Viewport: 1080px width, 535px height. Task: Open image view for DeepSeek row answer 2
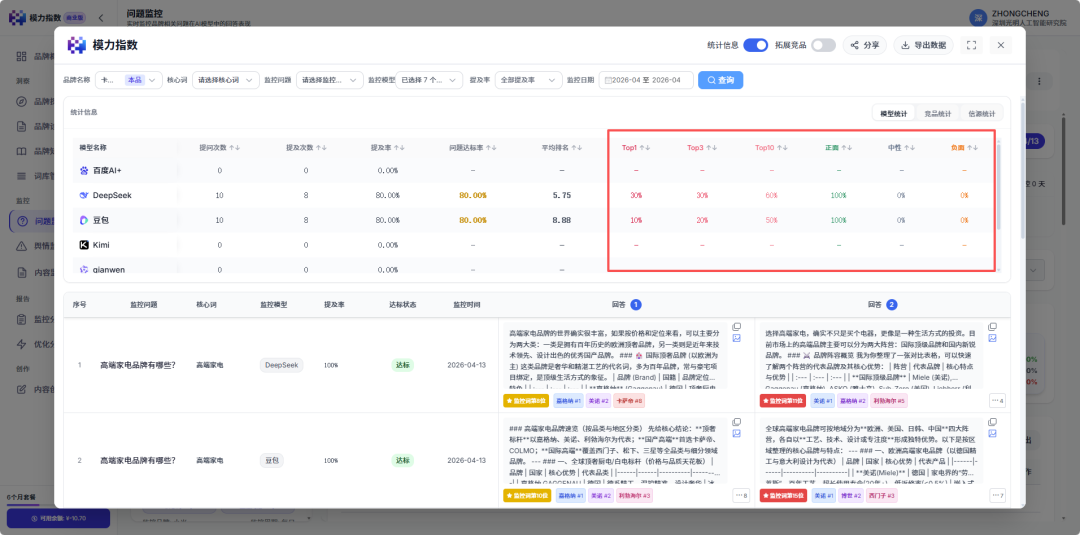(x=992, y=338)
